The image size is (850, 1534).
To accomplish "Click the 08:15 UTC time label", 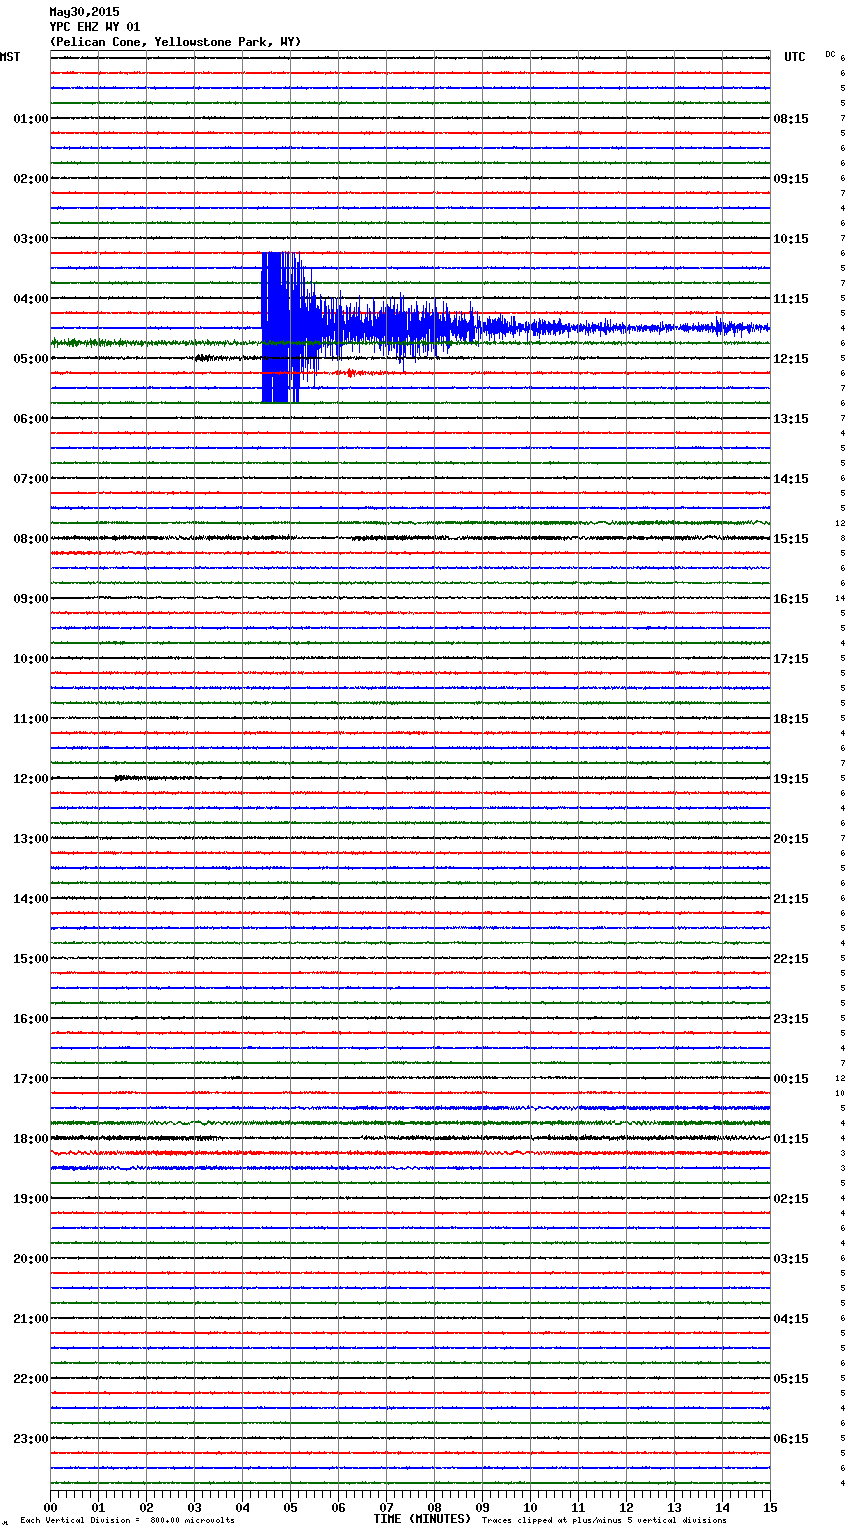I will pyautogui.click(x=791, y=119).
